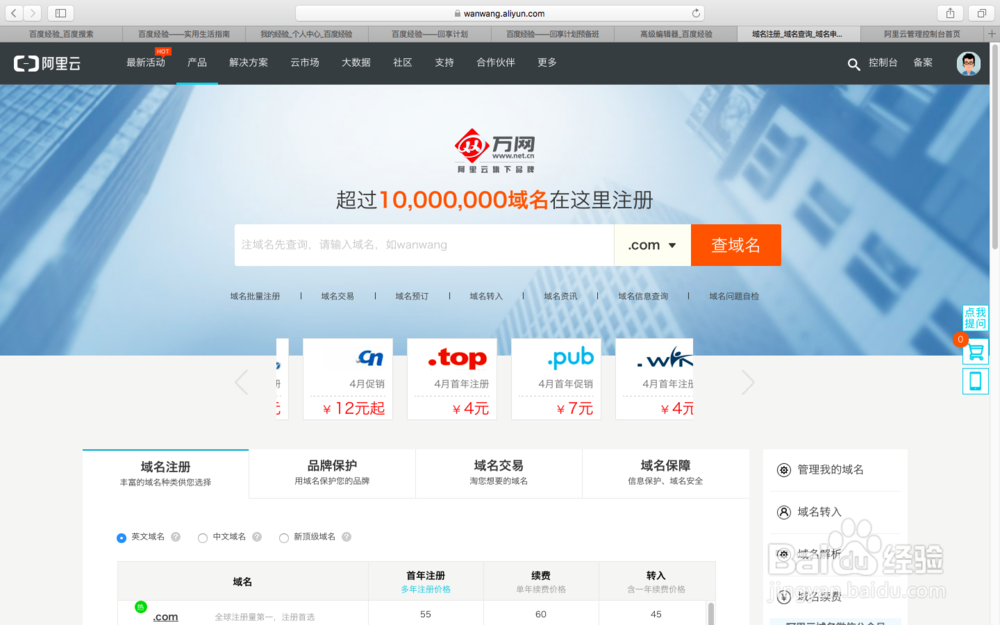The image size is (1000, 625).
Task: Open the 域名交易 link under search
Action: tap(337, 297)
